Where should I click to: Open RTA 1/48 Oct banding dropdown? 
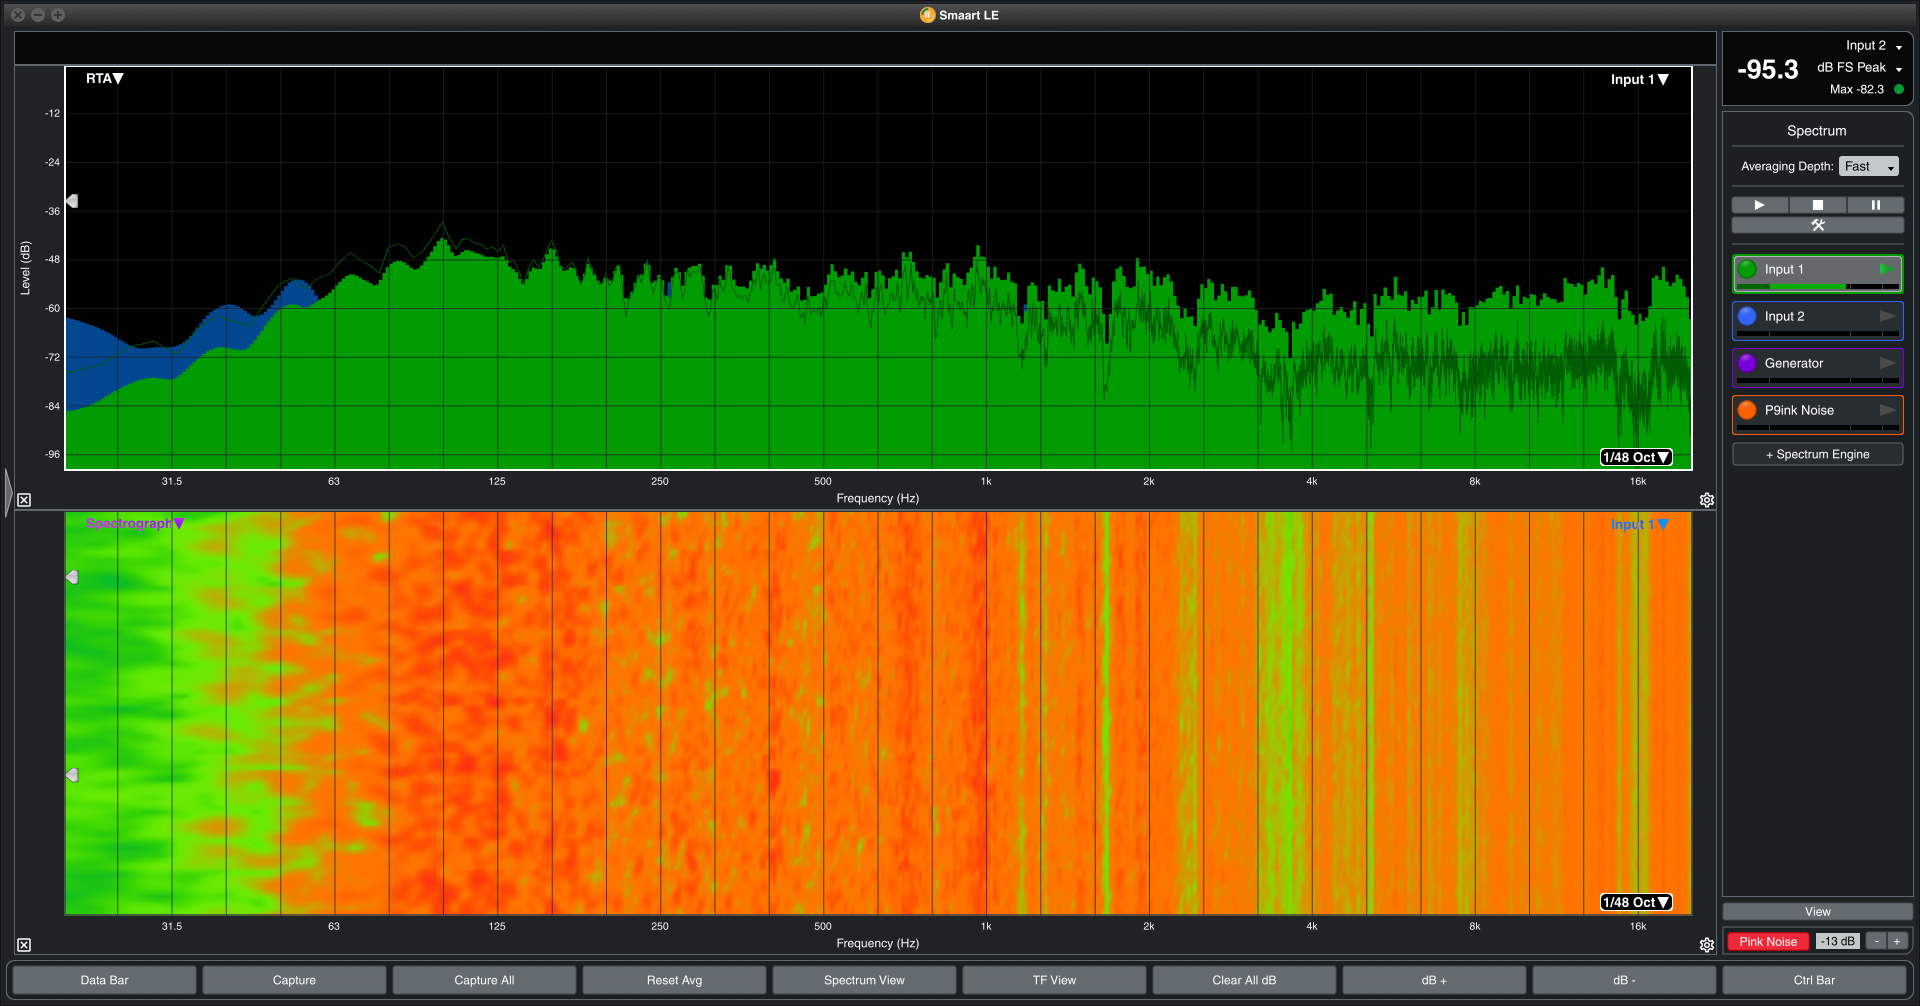click(1636, 457)
